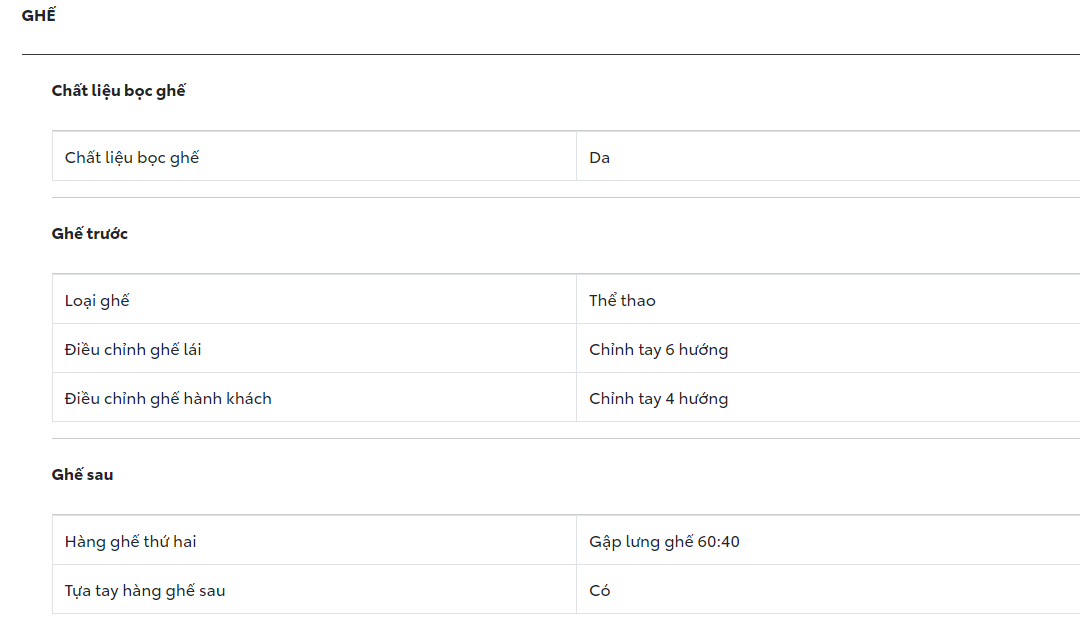
Task: Click the column divider in the 'Loại ghế' row
Action: click(x=576, y=300)
